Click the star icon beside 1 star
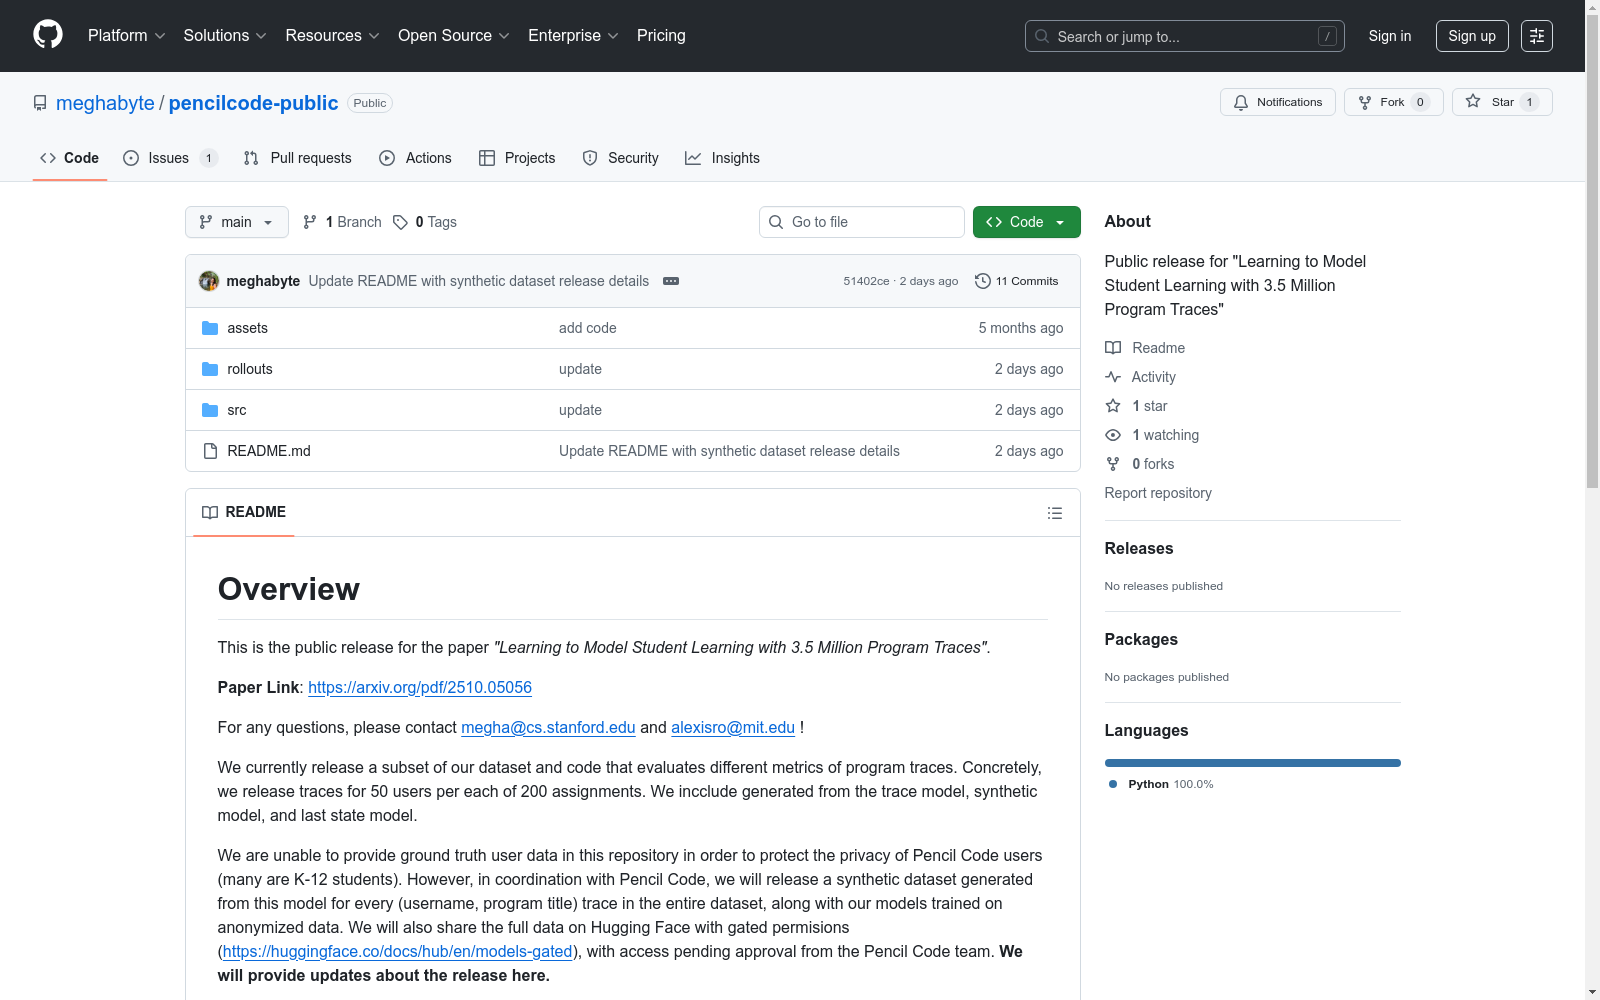The image size is (1600, 1000). pos(1113,406)
